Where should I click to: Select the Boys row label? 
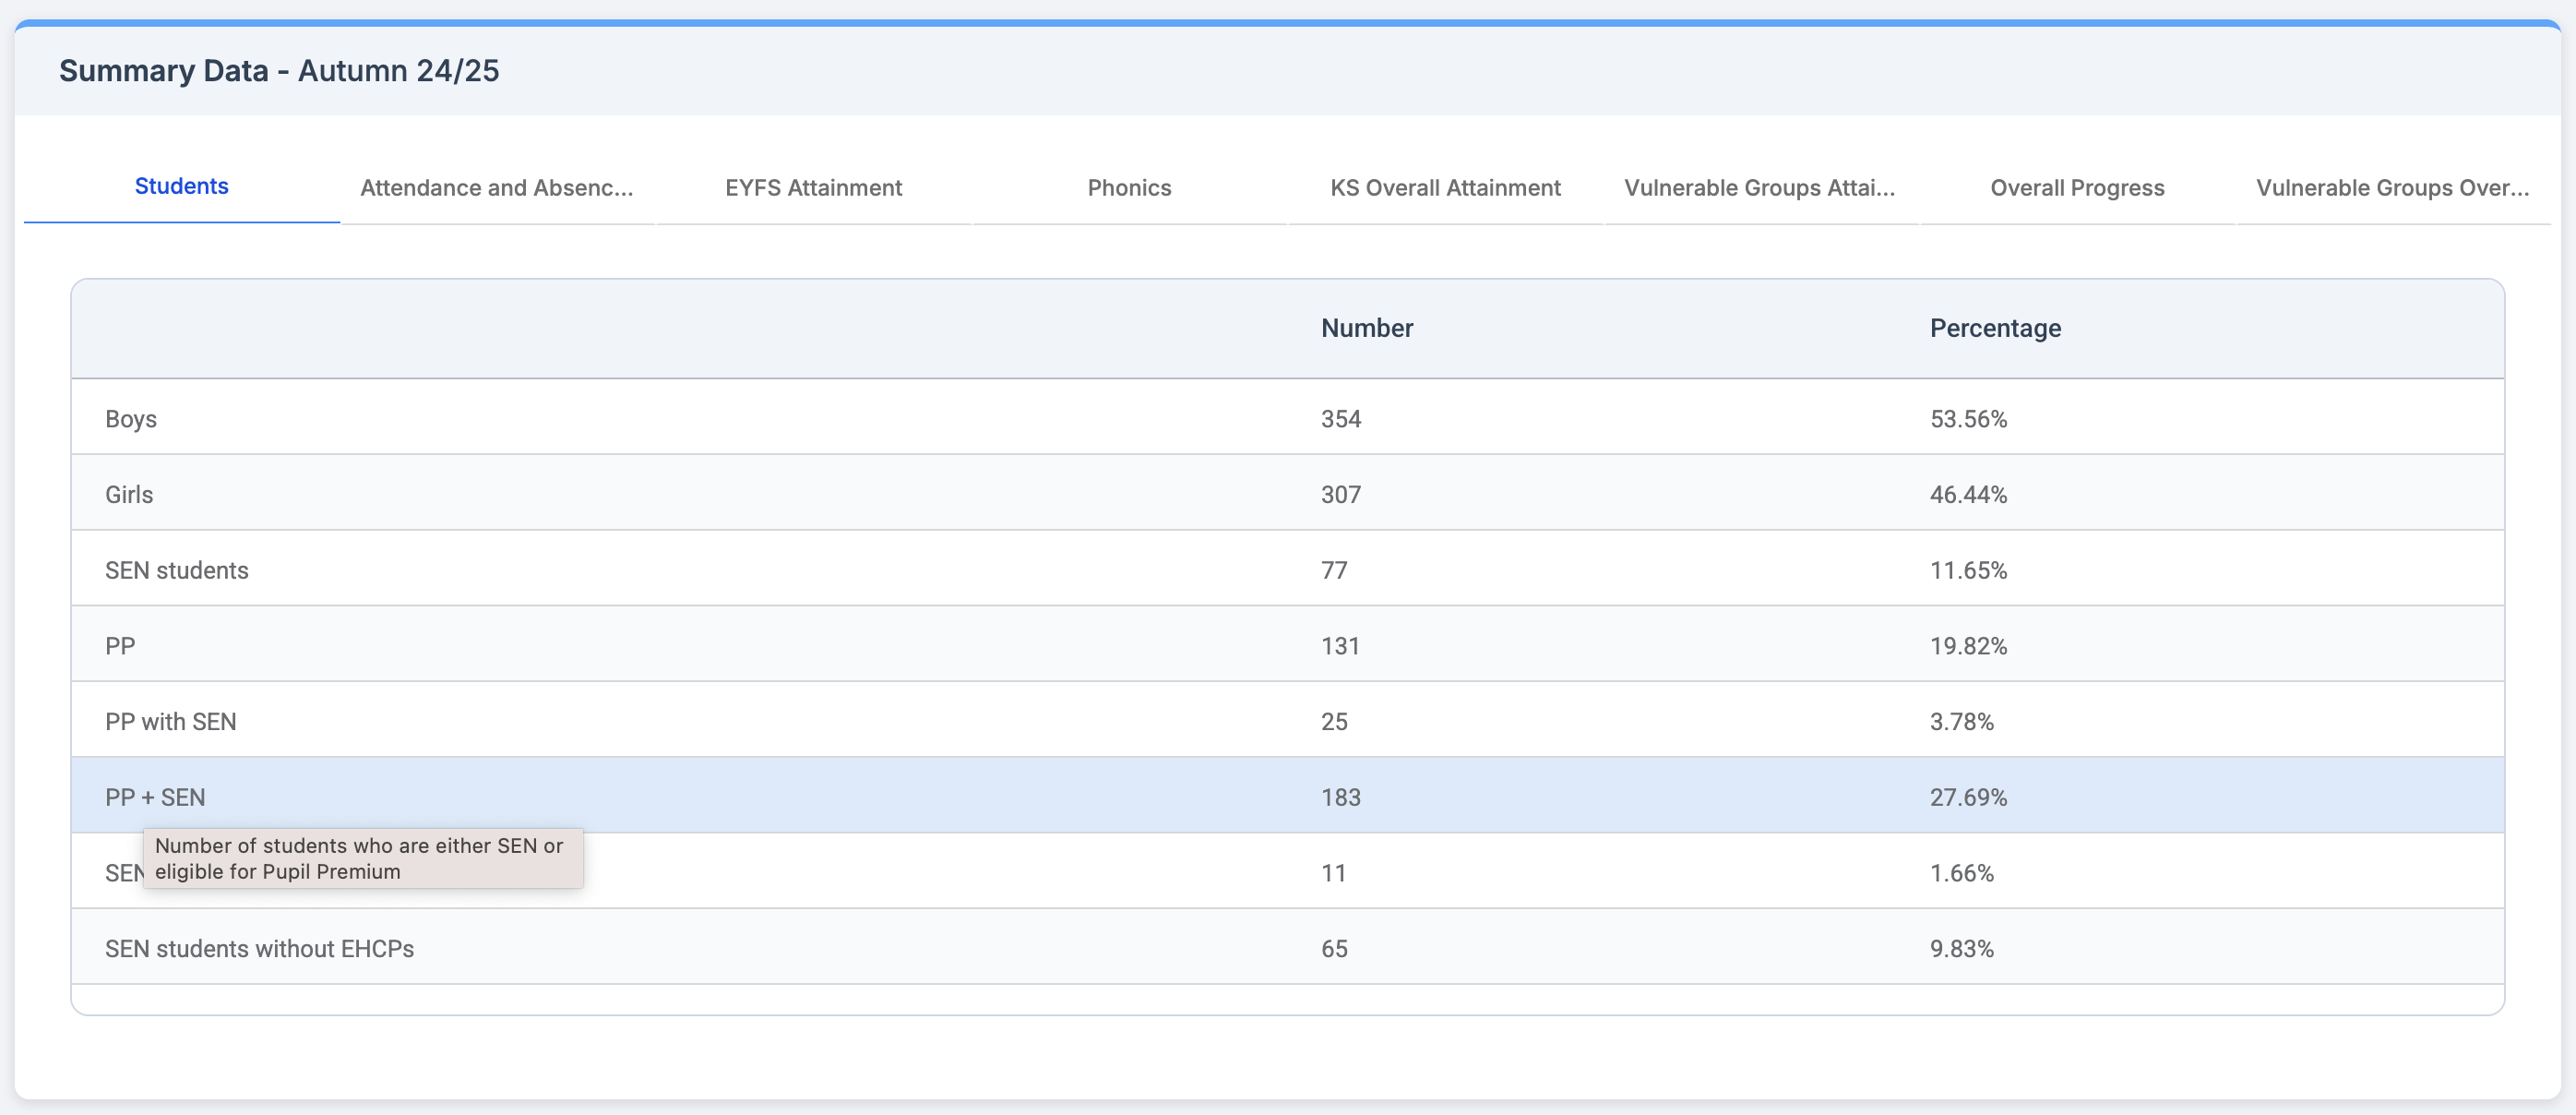tap(131, 419)
